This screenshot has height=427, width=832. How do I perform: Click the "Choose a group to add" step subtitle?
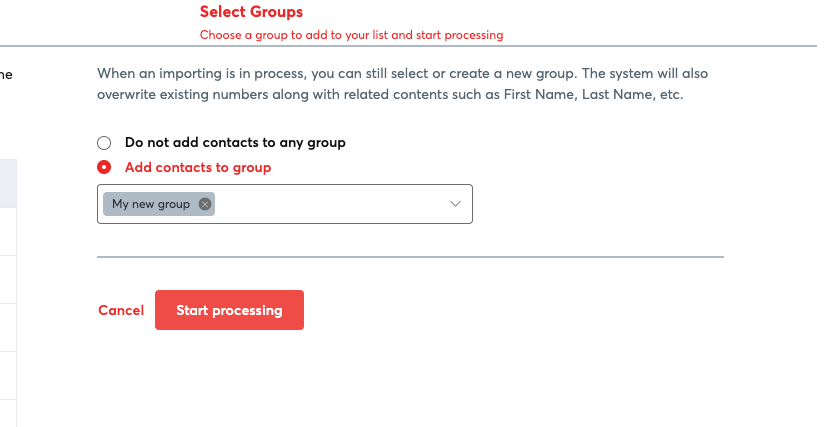(x=351, y=35)
